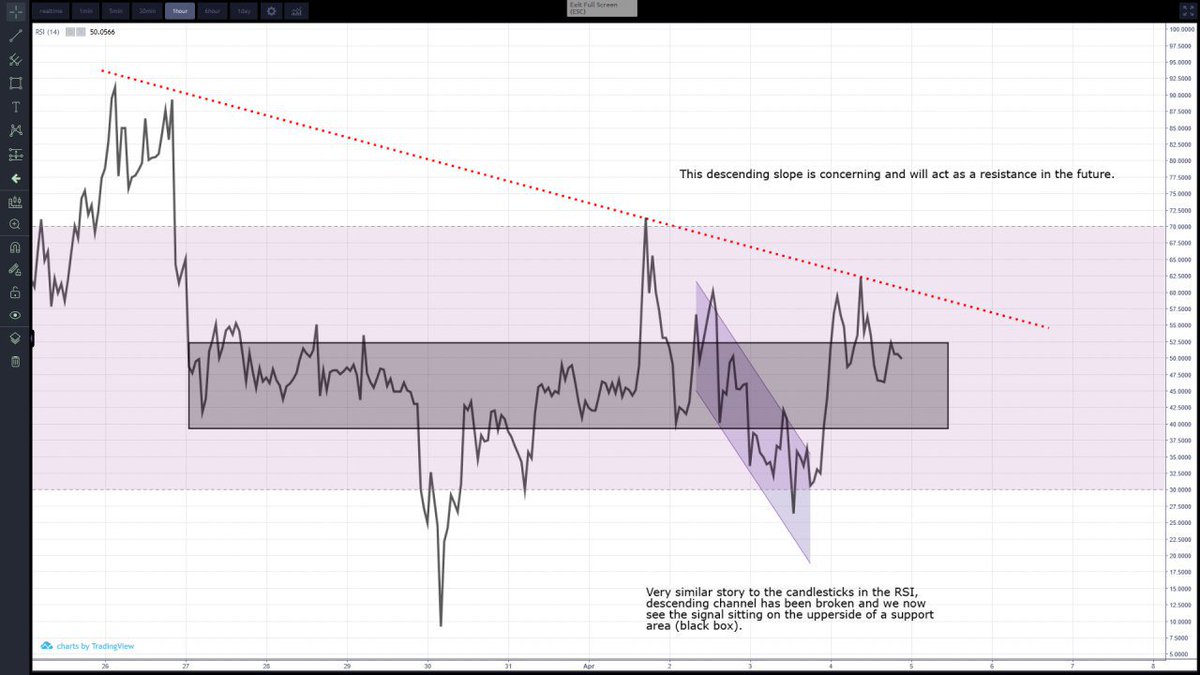Select the pitchfork drawing tool

[x=15, y=59]
